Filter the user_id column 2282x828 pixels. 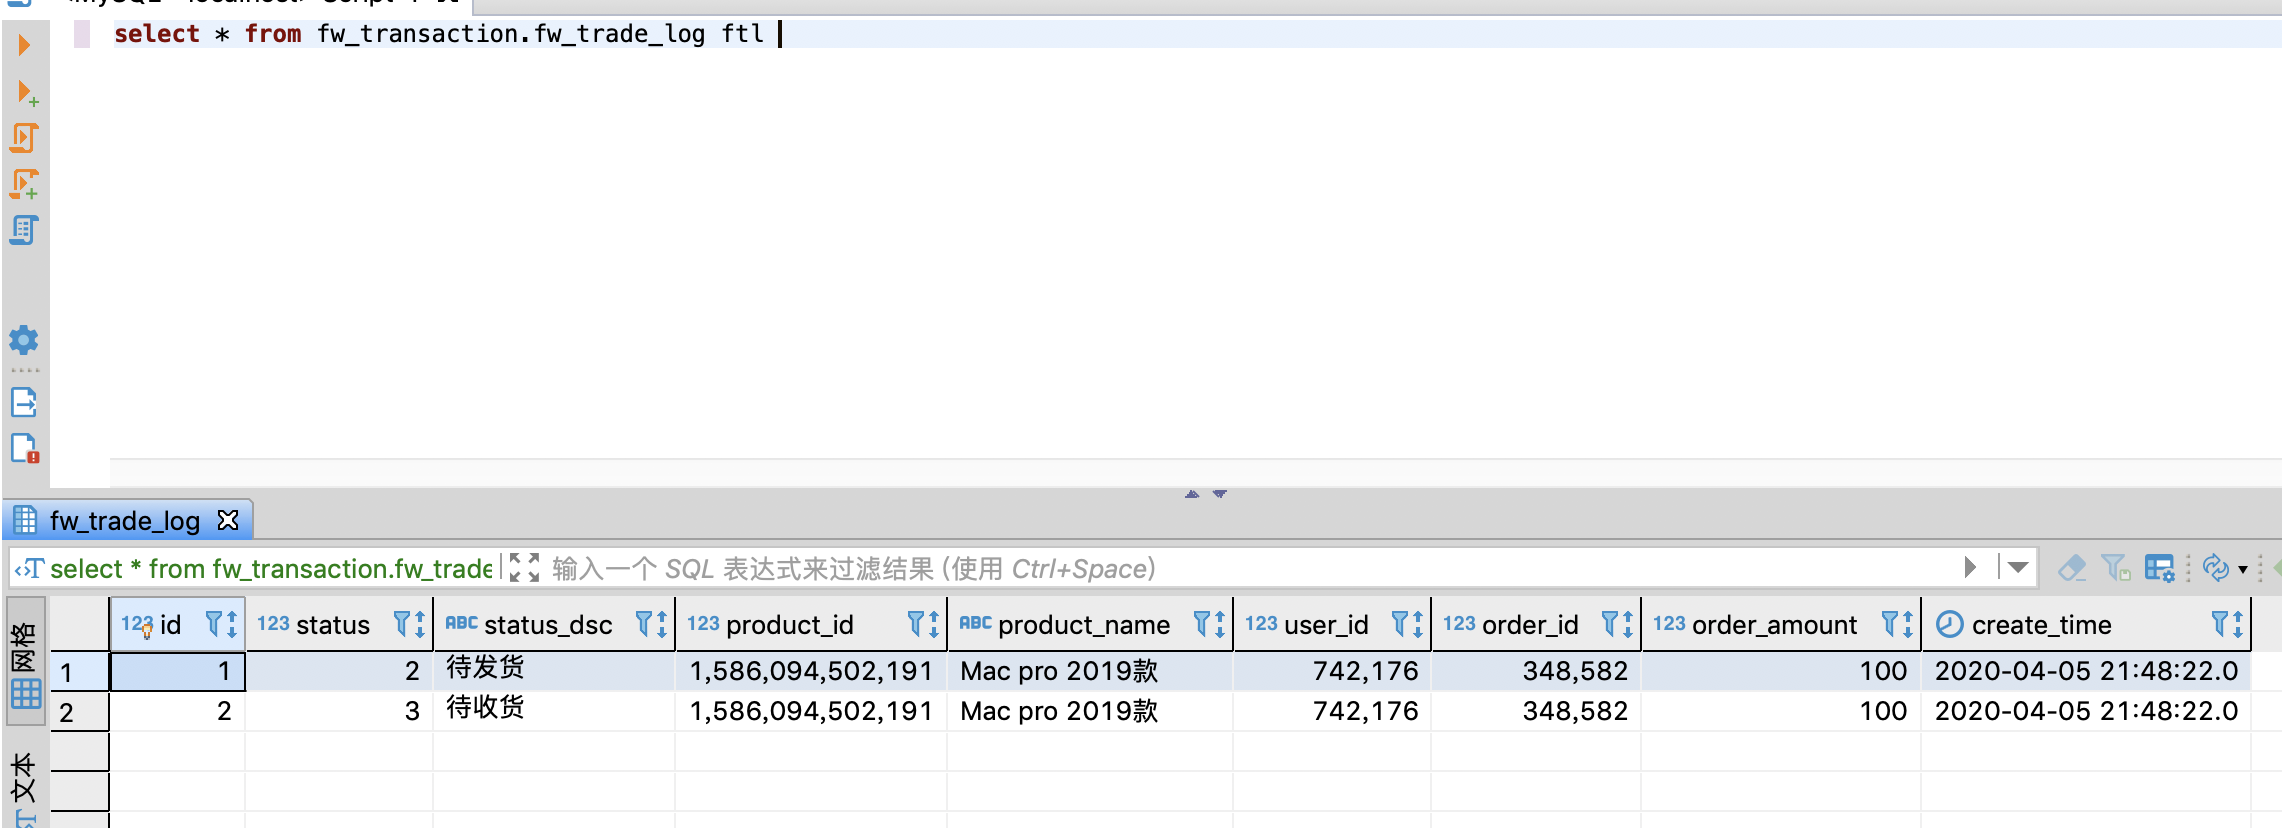point(1400,624)
